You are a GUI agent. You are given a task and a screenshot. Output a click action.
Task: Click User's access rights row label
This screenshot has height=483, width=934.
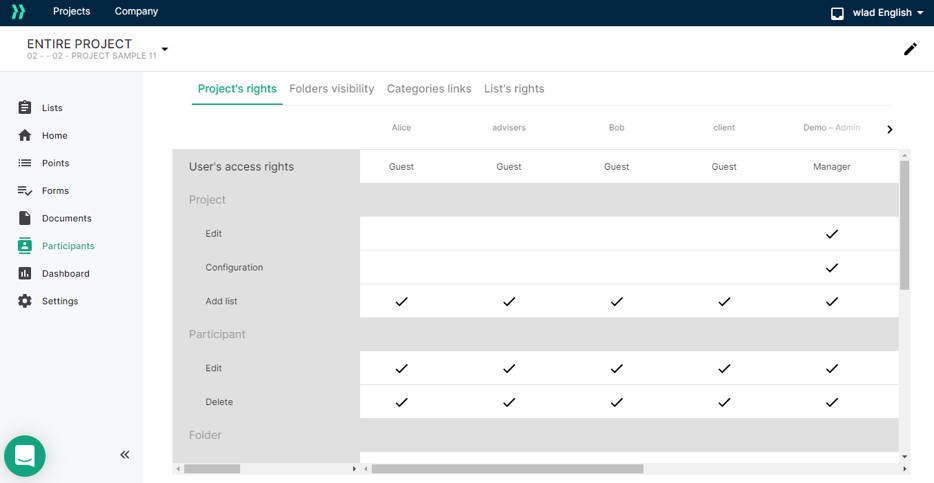241,167
